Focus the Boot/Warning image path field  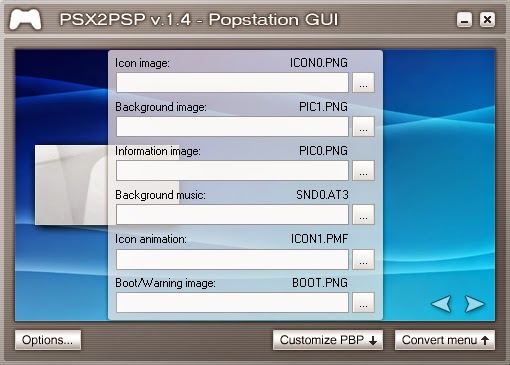(x=232, y=302)
